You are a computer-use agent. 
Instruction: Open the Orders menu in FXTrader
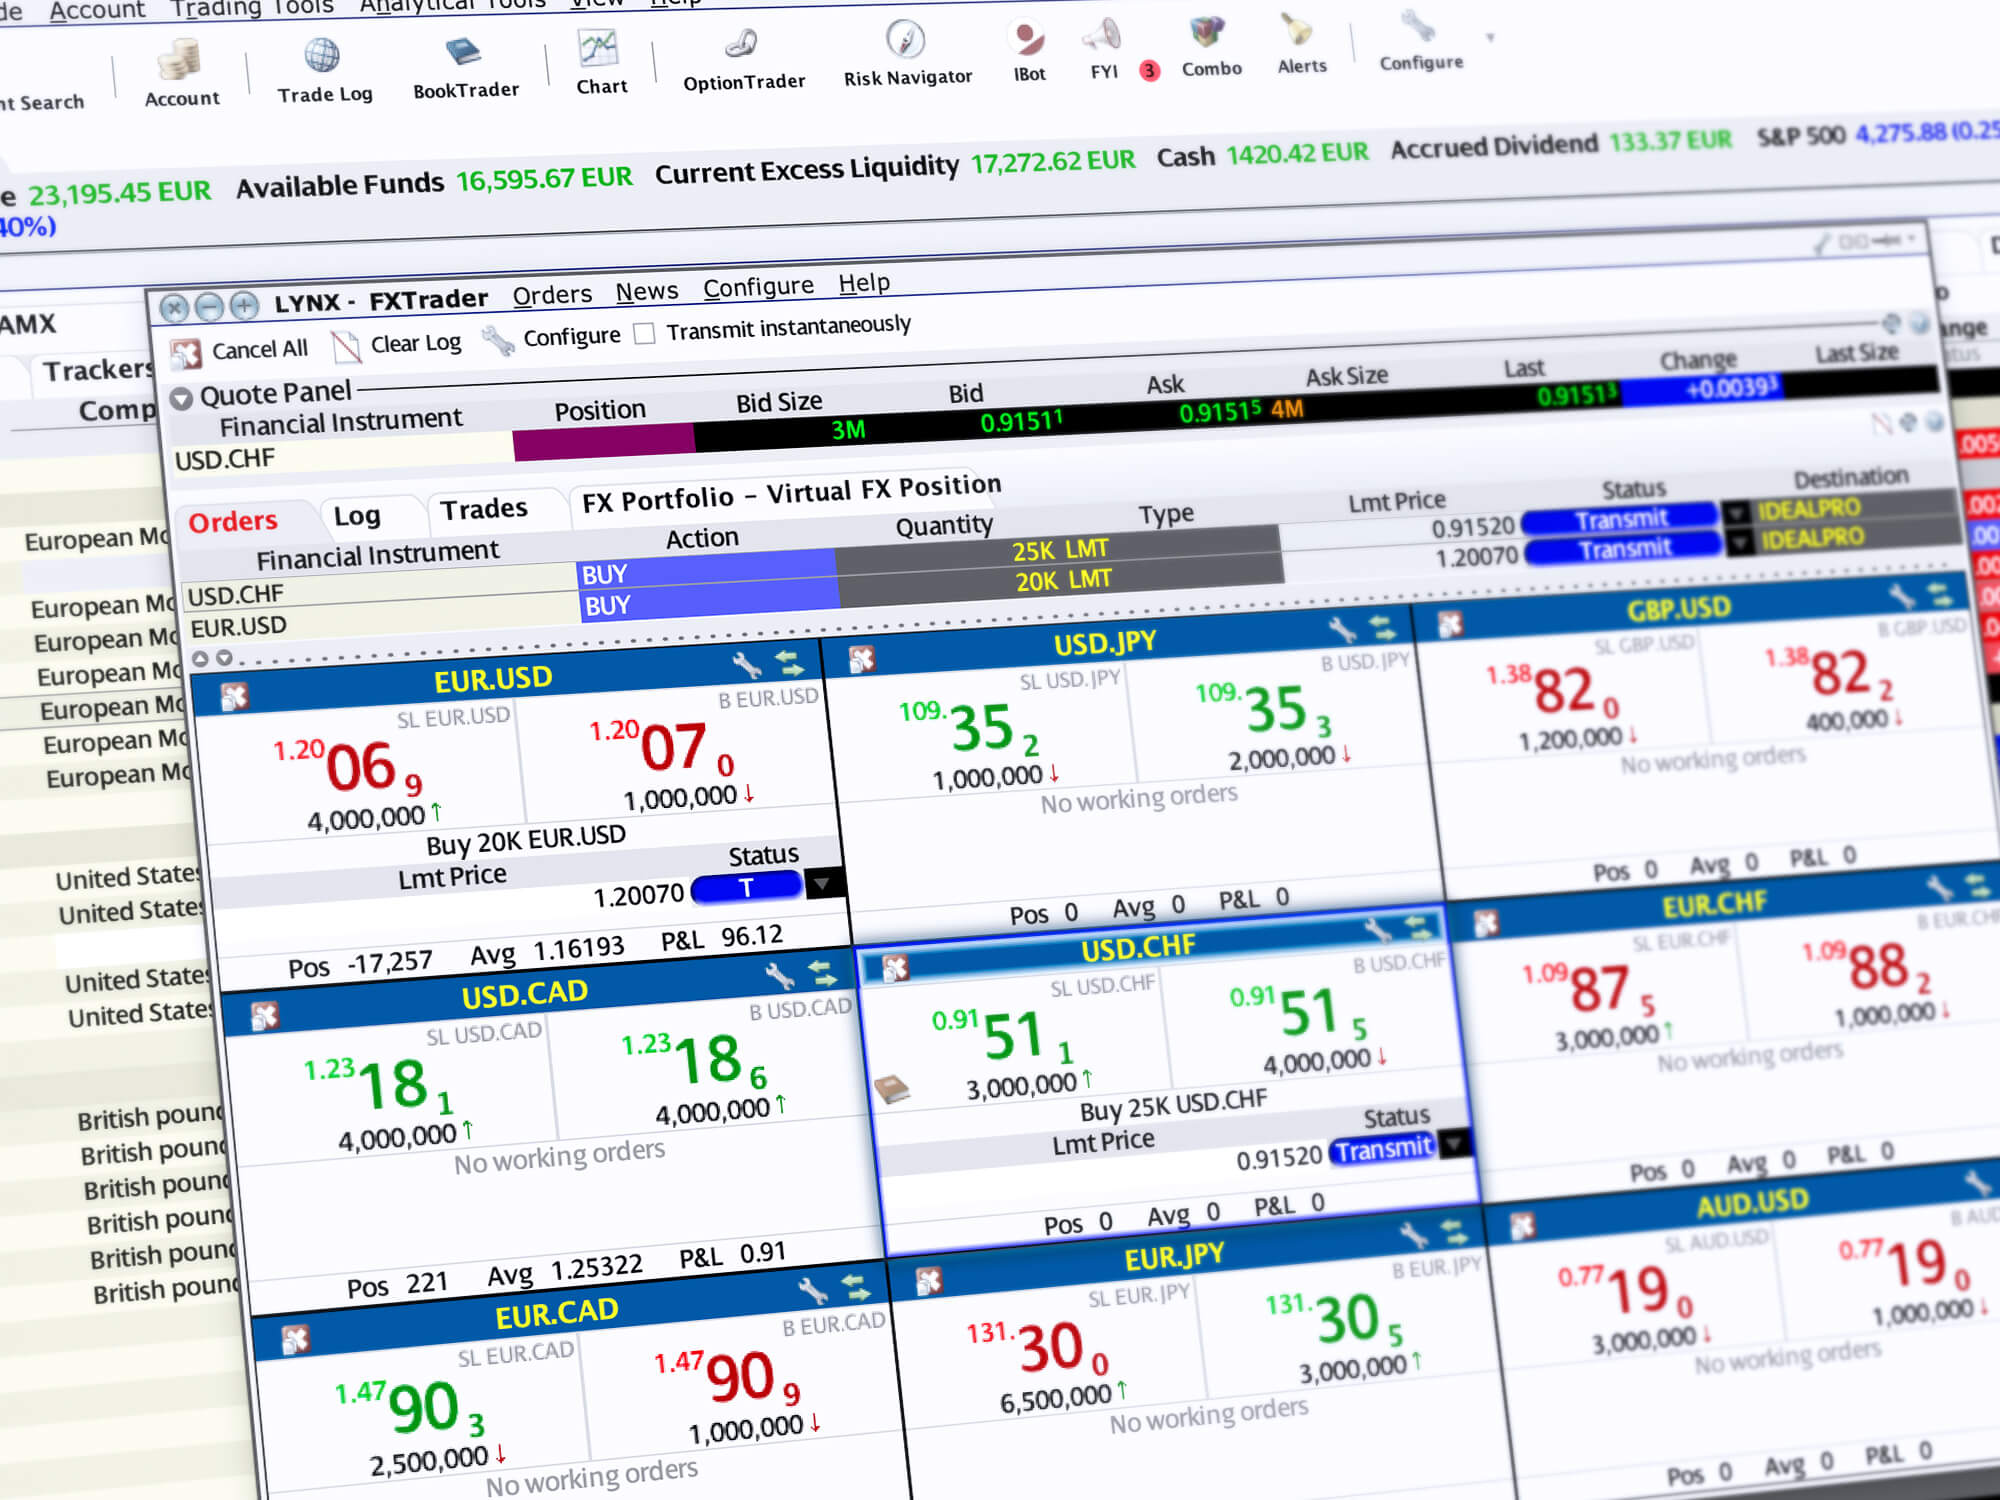tap(552, 295)
